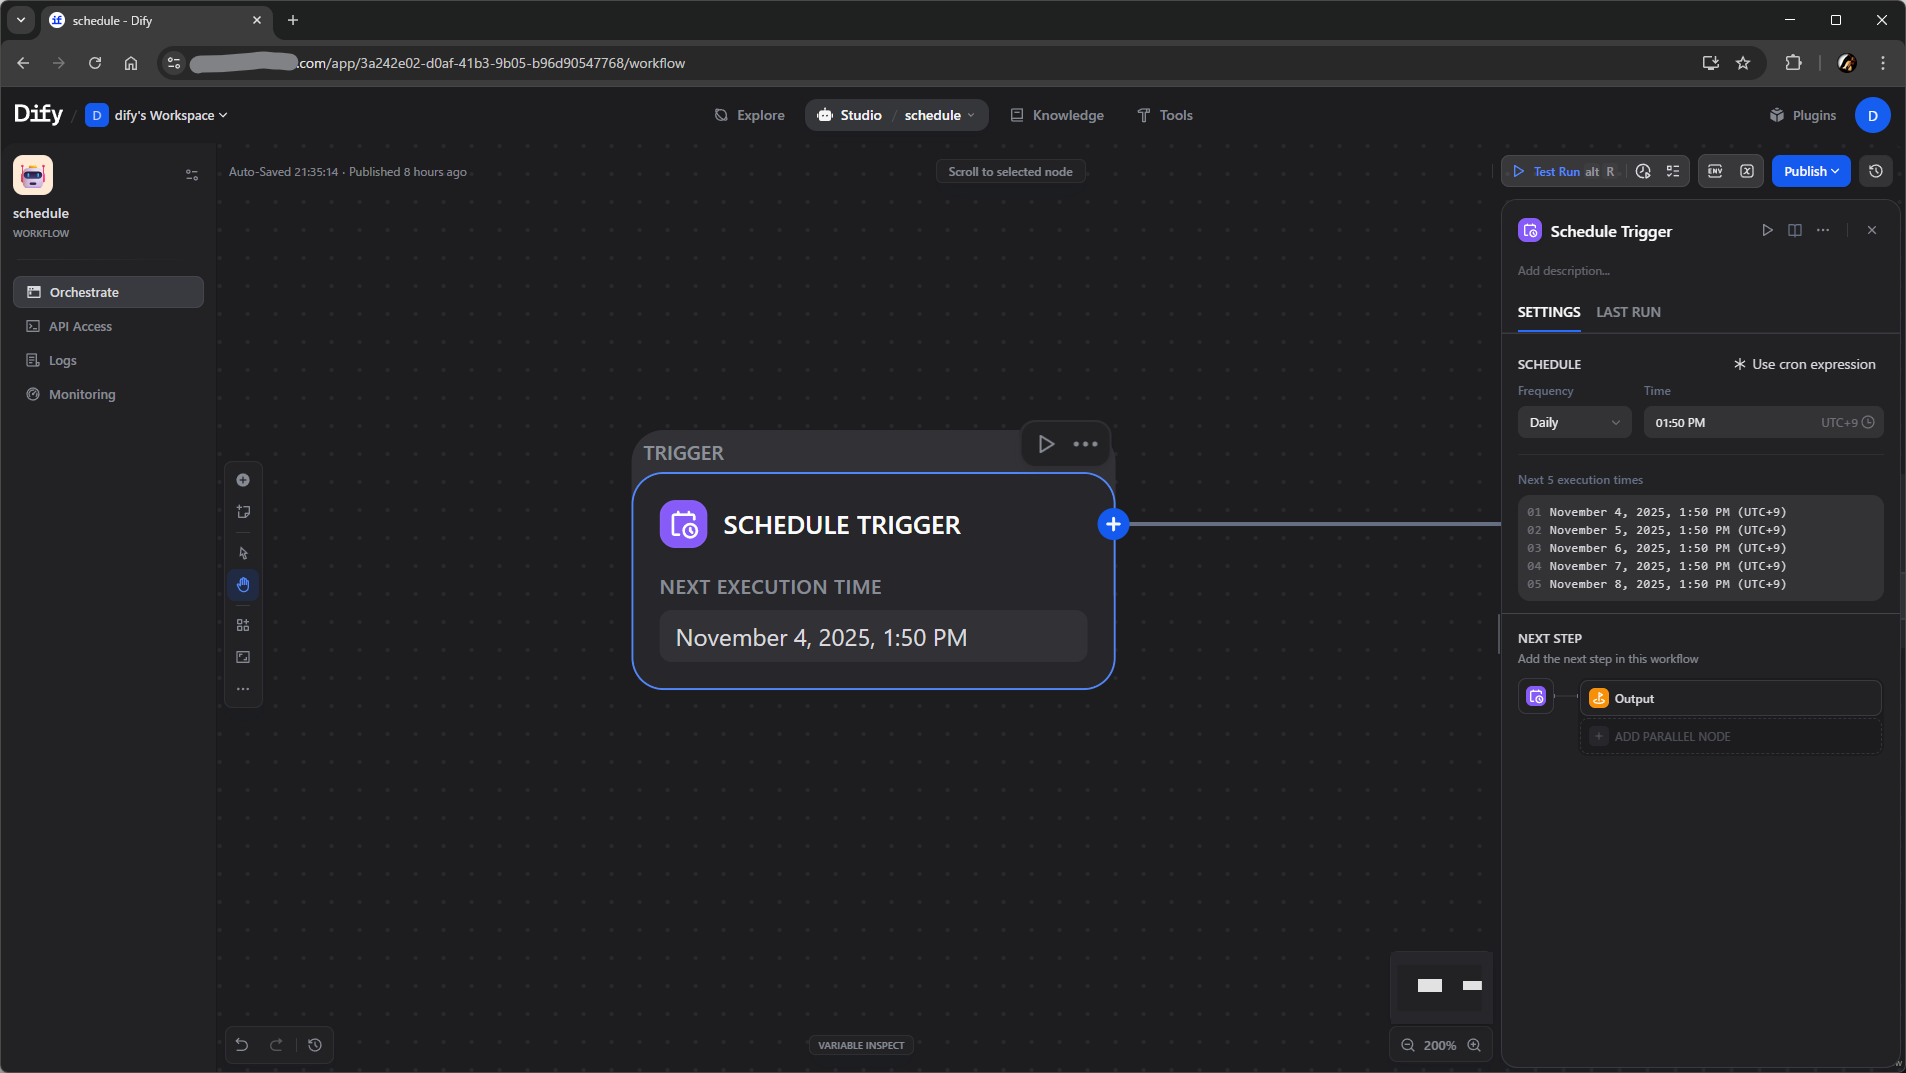
Task: Click the organize nodes icon
Action: click(243, 625)
